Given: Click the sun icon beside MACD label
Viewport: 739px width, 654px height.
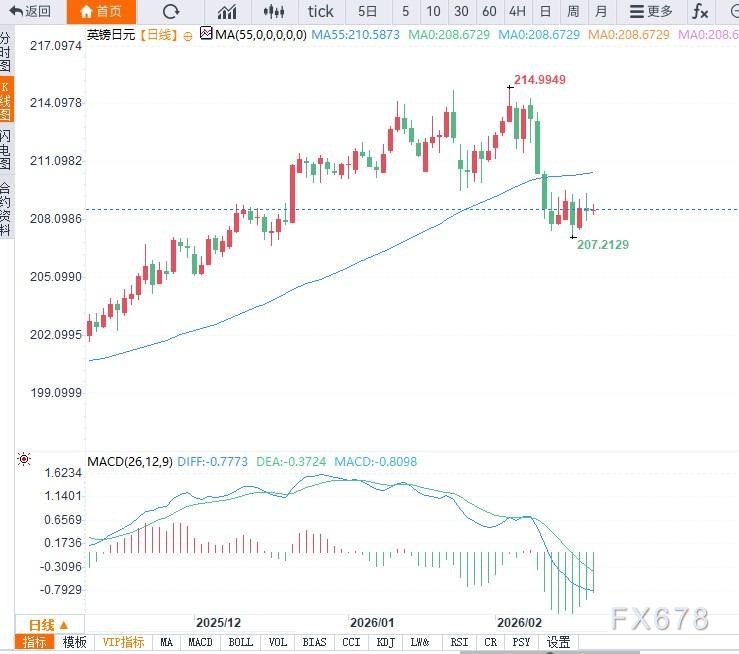Looking at the screenshot, I should [22, 461].
